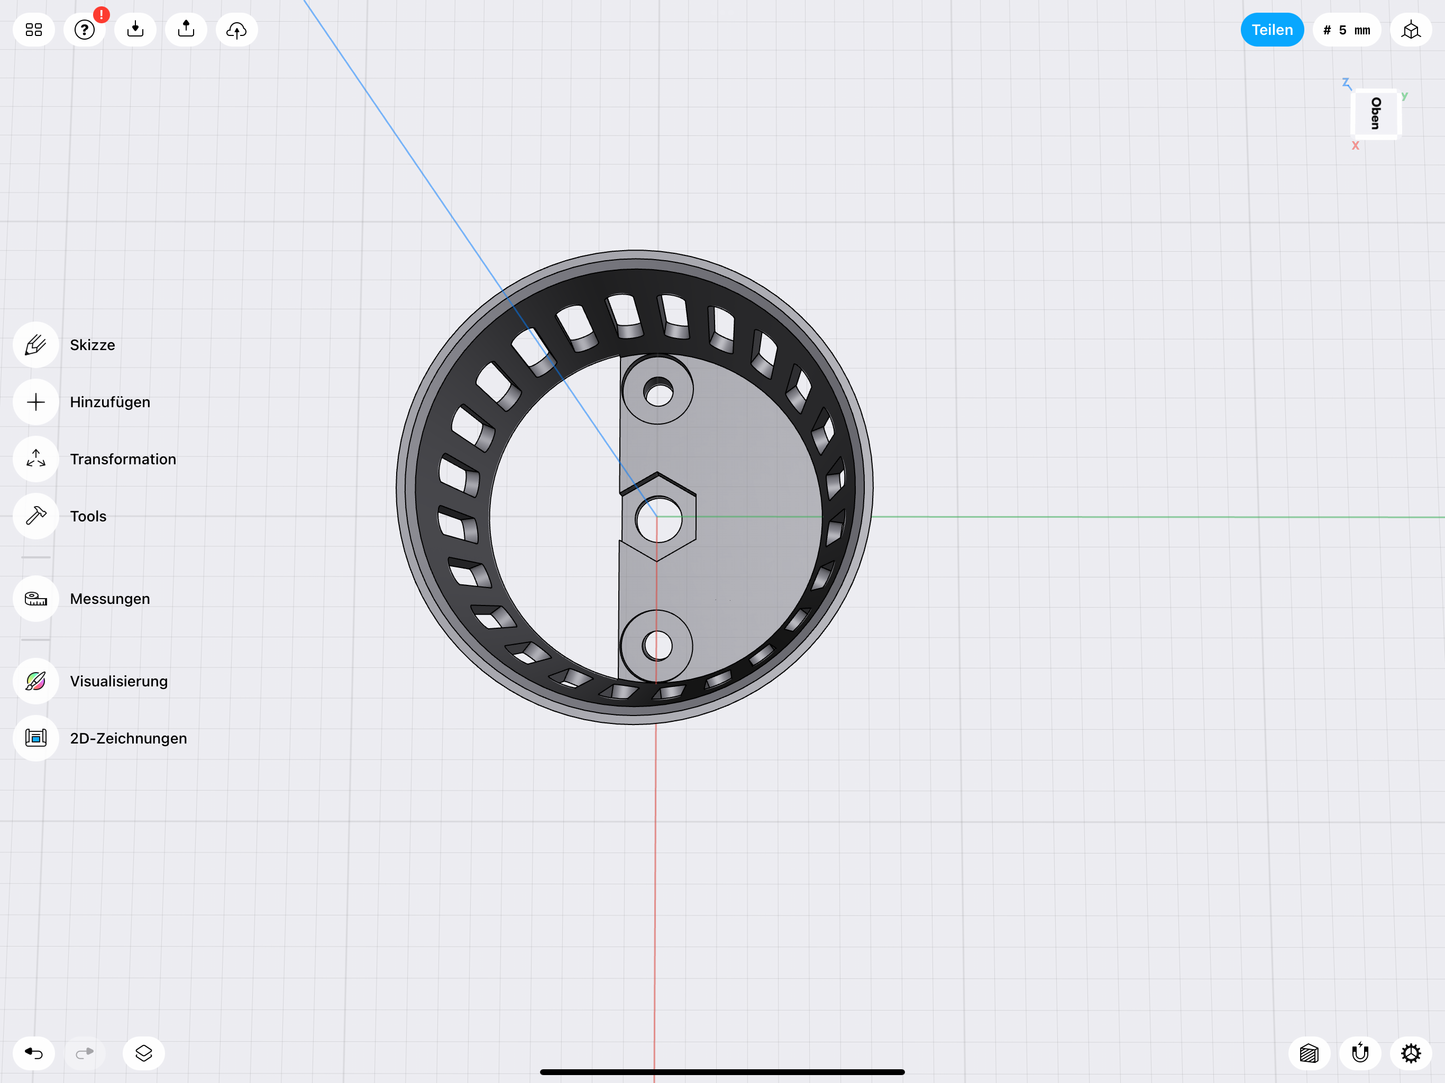Select the lower round boss hole
1445x1083 pixels.
coord(657,646)
